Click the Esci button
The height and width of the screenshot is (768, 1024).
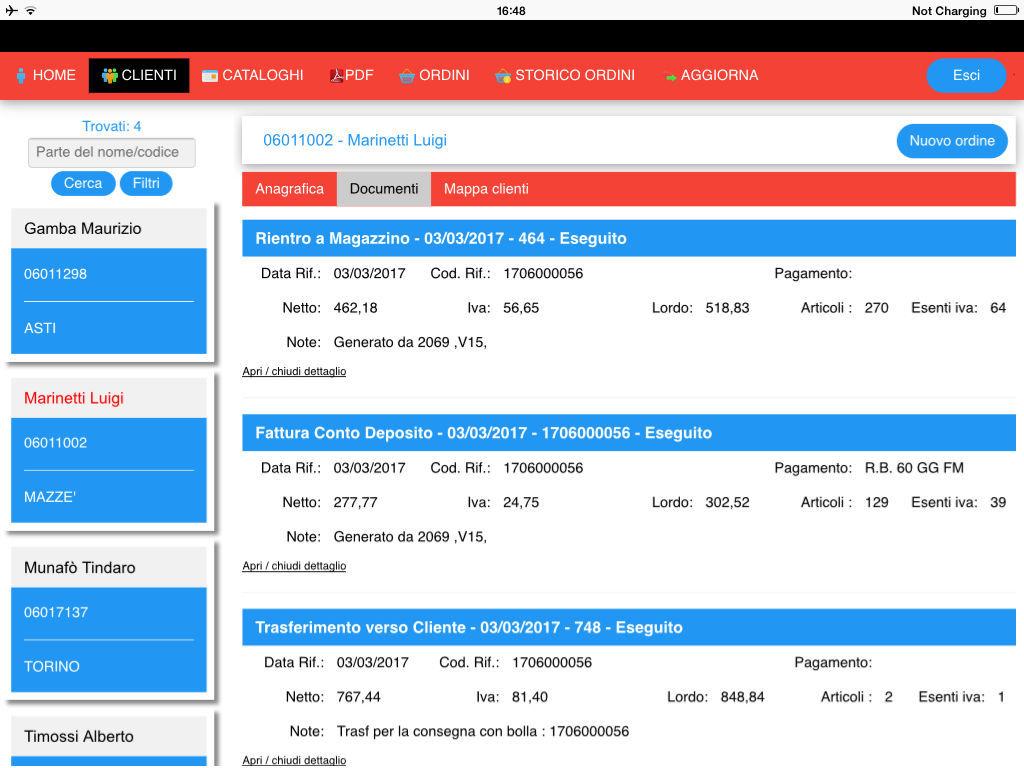[966, 75]
